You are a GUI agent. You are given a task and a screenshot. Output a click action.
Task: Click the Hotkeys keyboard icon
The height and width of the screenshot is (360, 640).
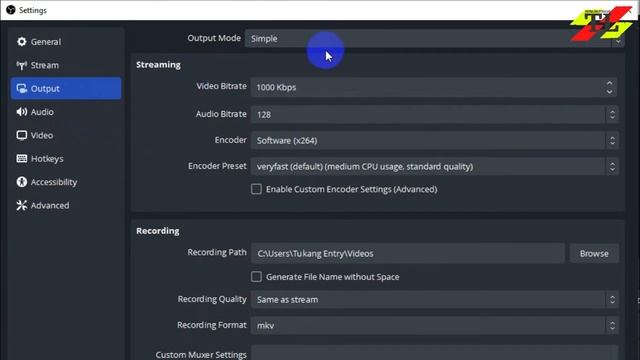tap(22, 158)
